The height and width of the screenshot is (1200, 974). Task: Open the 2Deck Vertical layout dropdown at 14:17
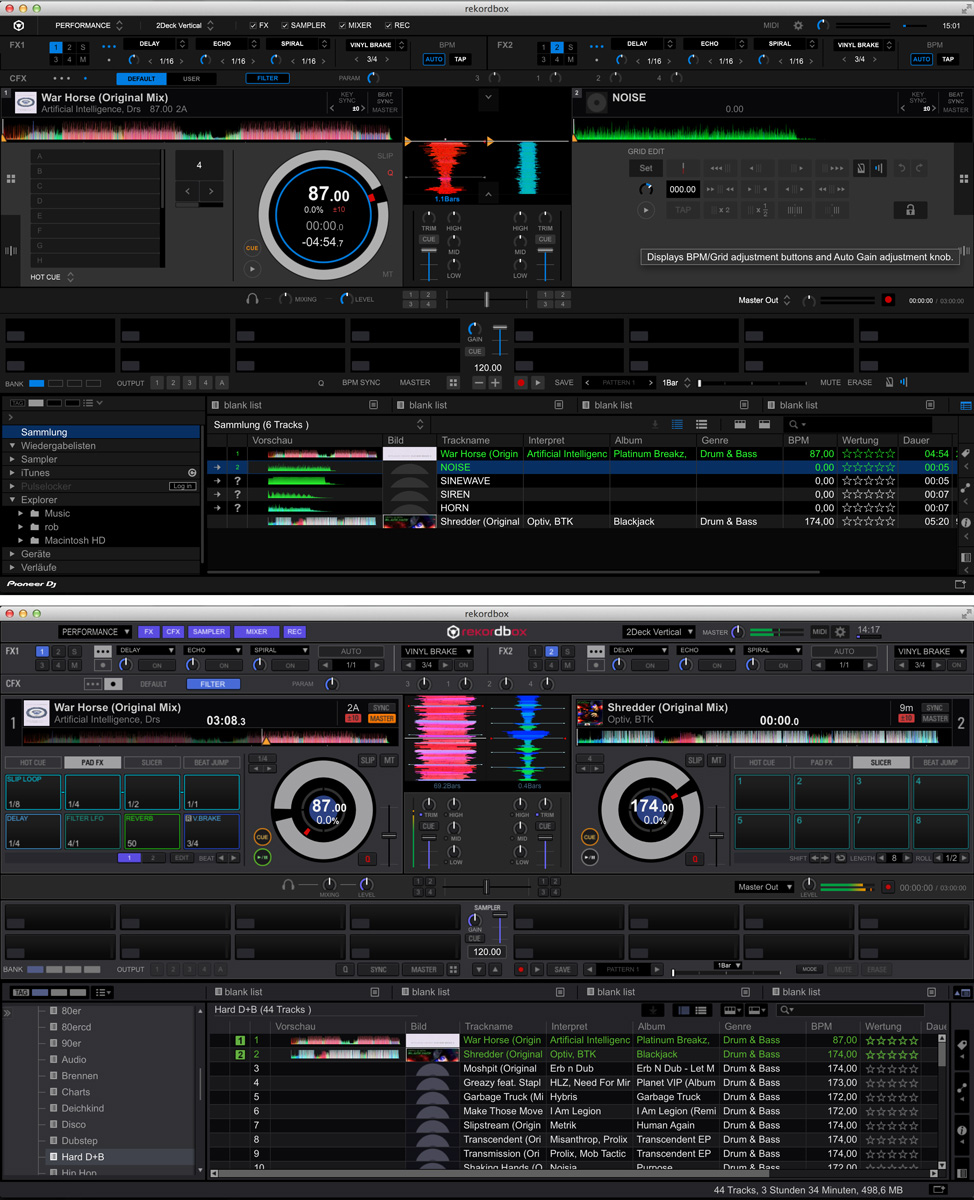(658, 632)
